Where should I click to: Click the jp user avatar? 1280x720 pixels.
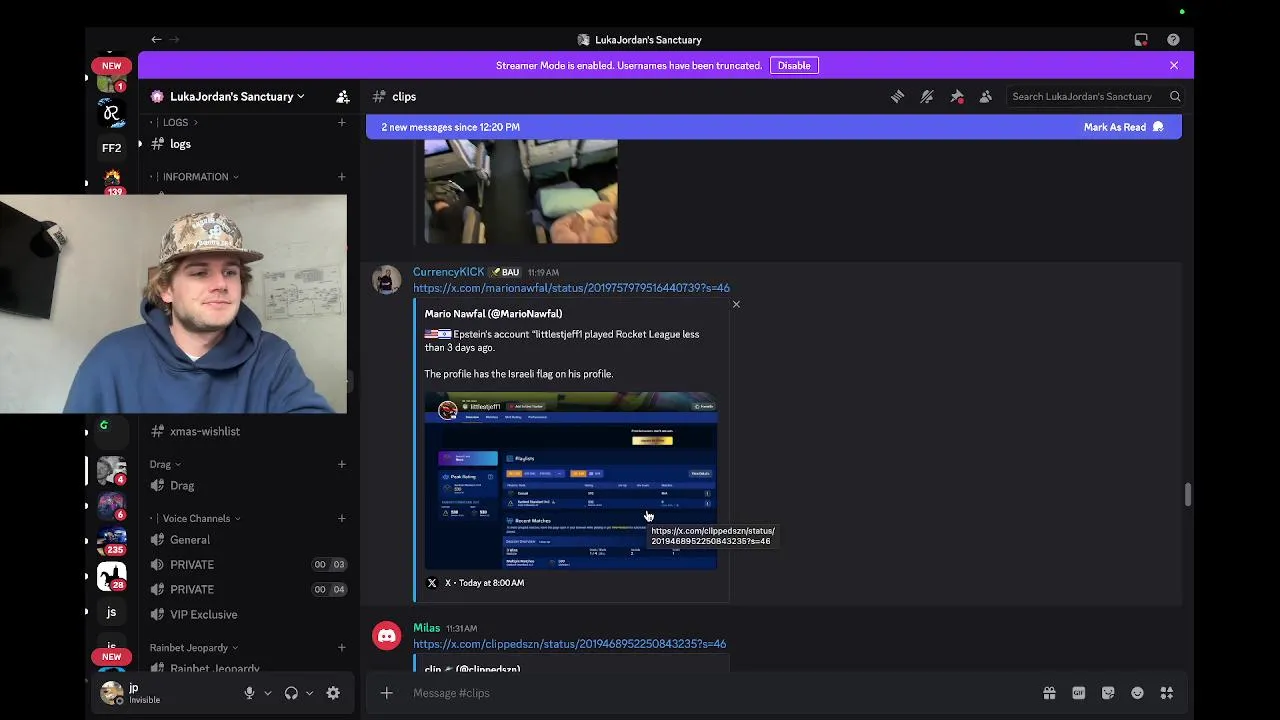tap(112, 693)
